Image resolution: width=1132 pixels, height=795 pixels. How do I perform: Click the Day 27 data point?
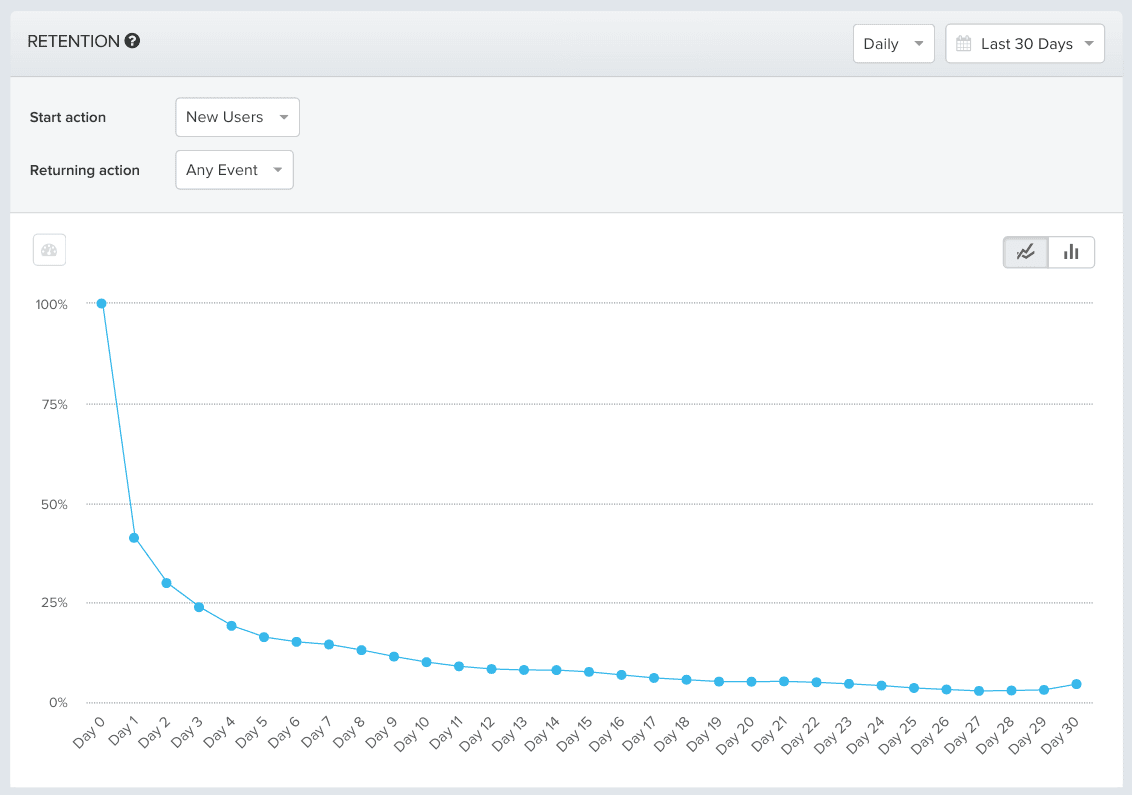(x=979, y=691)
